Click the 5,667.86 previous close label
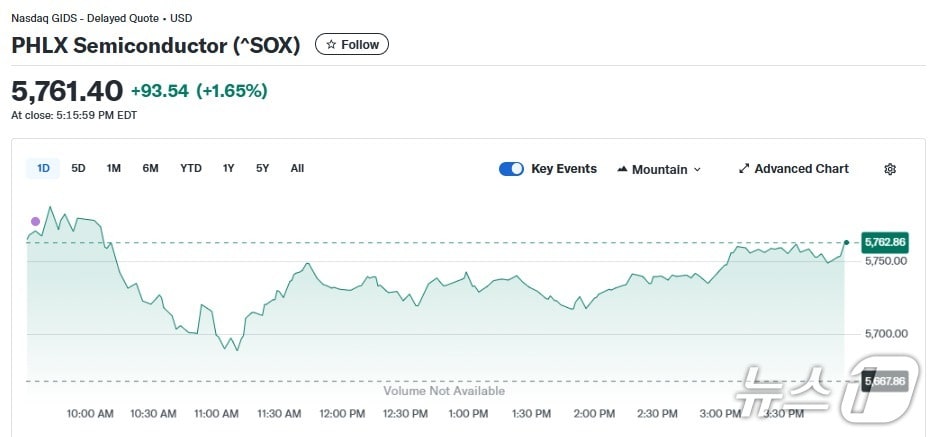933x437 pixels. (x=884, y=381)
